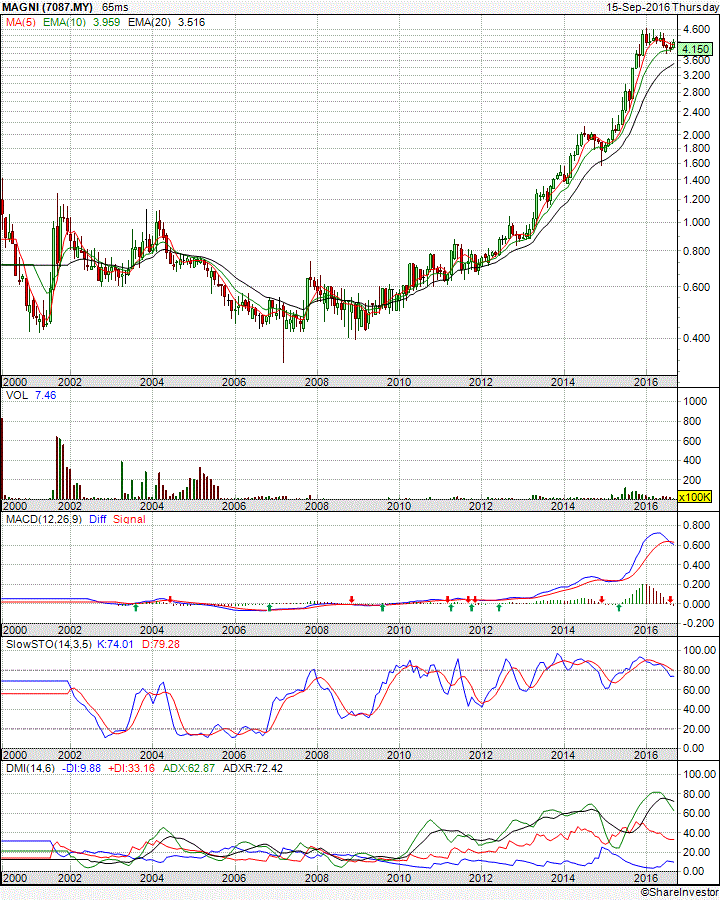Click the stochastic D:79.28 value
This screenshot has width=720, height=900.
tap(161, 645)
